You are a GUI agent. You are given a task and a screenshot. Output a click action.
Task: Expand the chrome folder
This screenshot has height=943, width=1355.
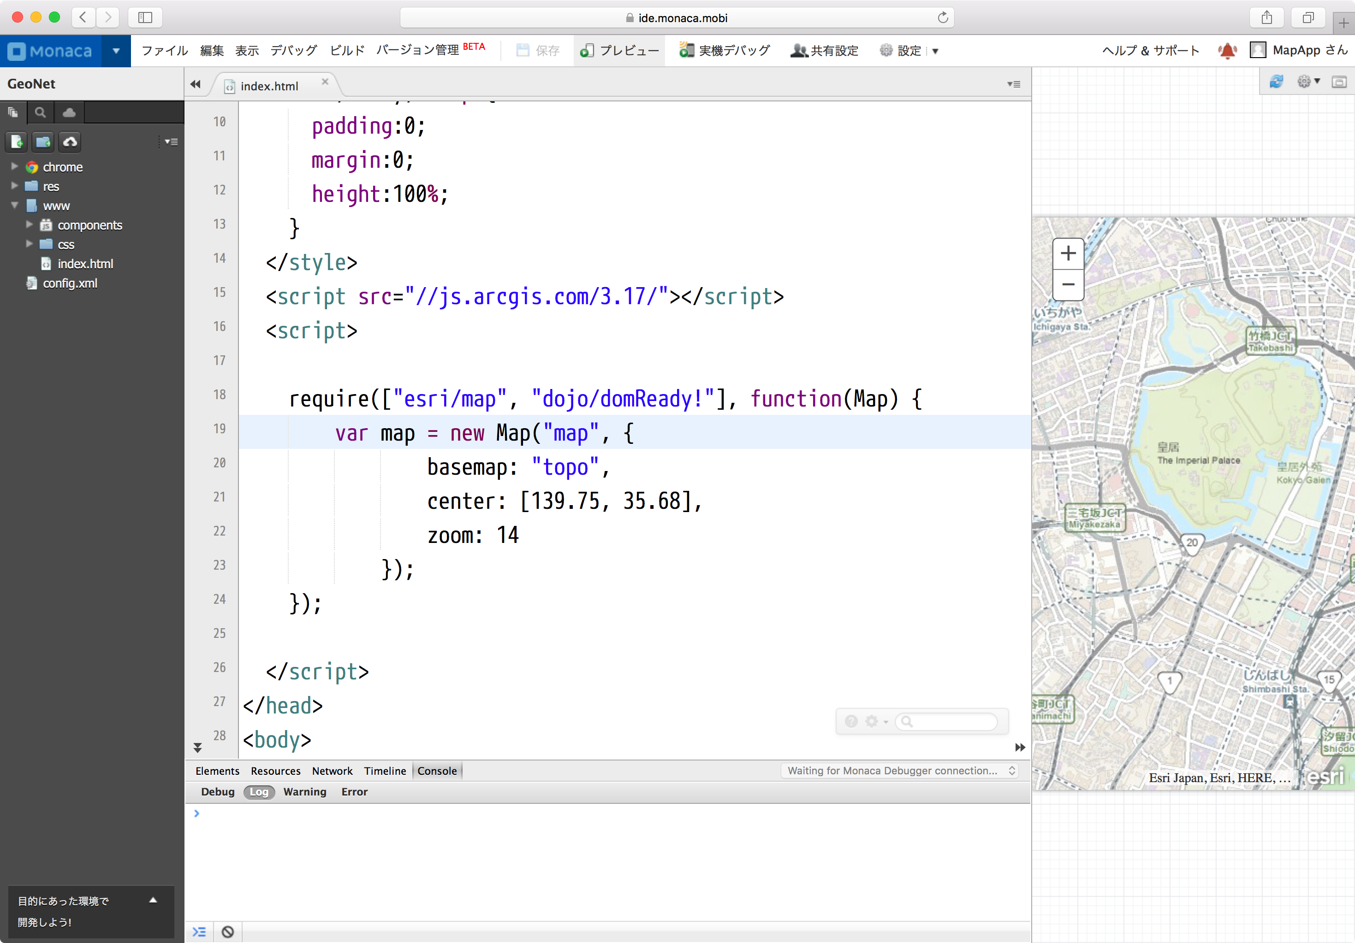[x=14, y=167]
